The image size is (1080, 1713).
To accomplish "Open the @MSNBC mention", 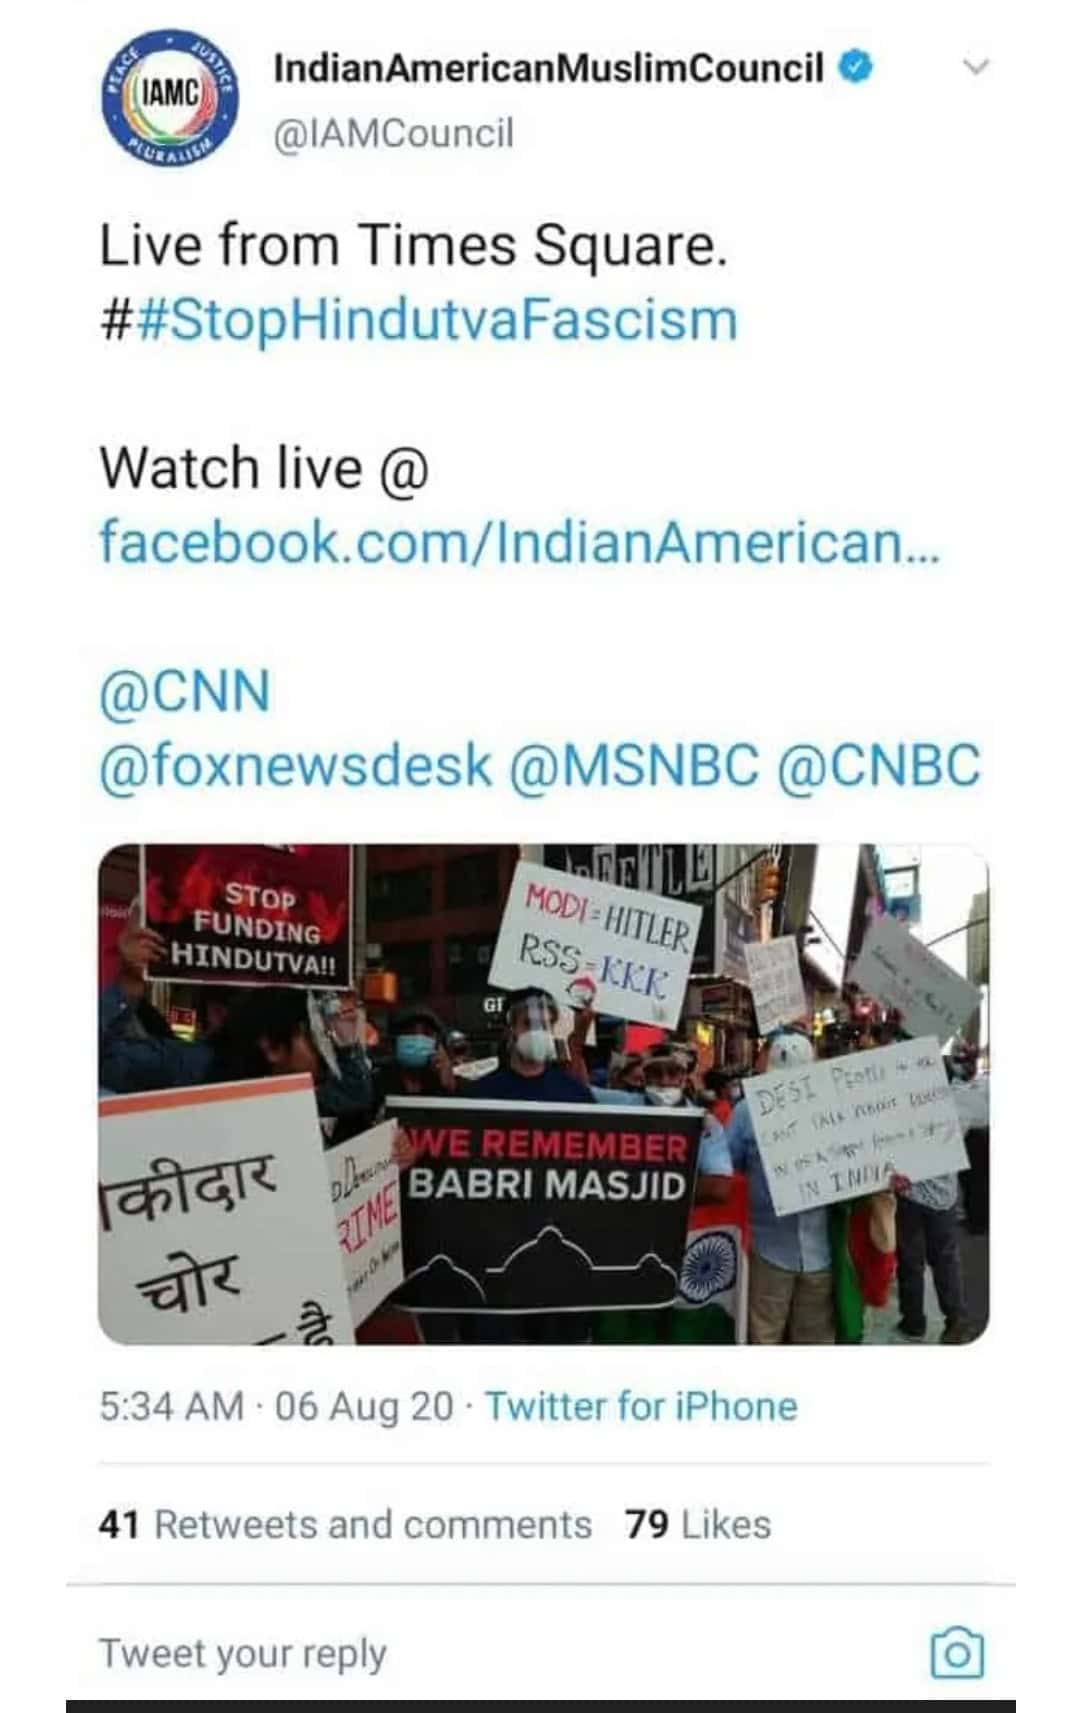I will pyautogui.click(x=635, y=766).
